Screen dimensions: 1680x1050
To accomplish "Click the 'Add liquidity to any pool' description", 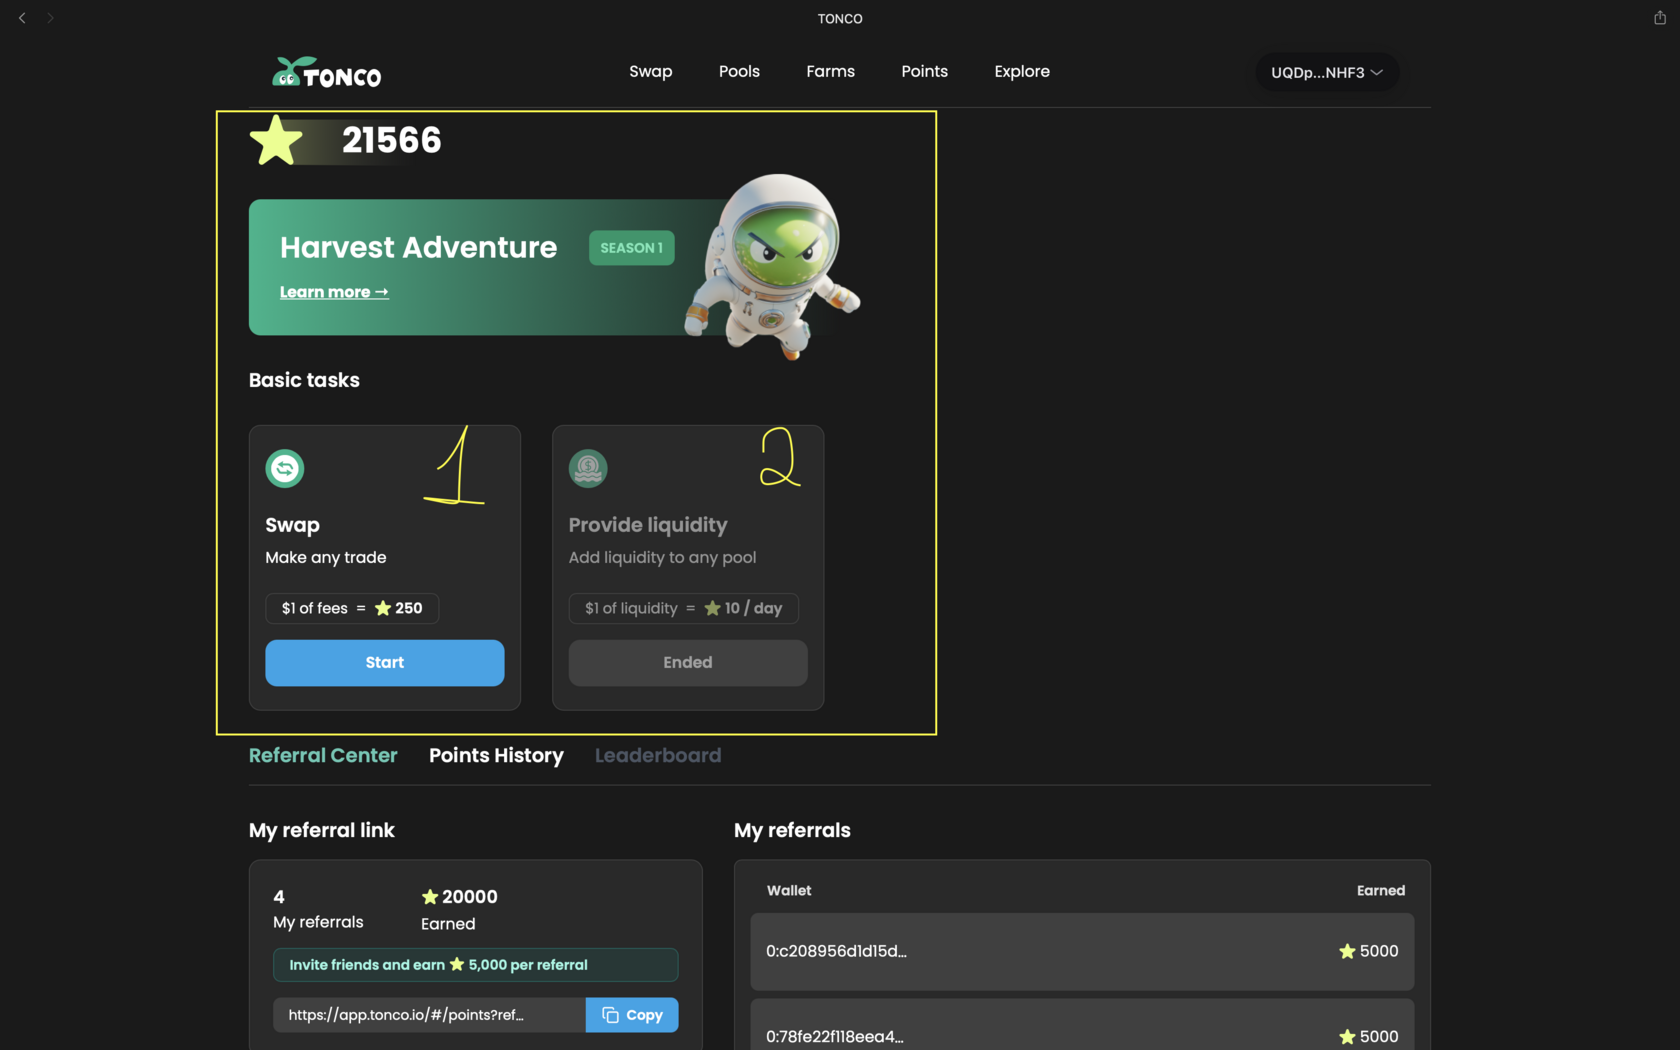I will [662, 557].
